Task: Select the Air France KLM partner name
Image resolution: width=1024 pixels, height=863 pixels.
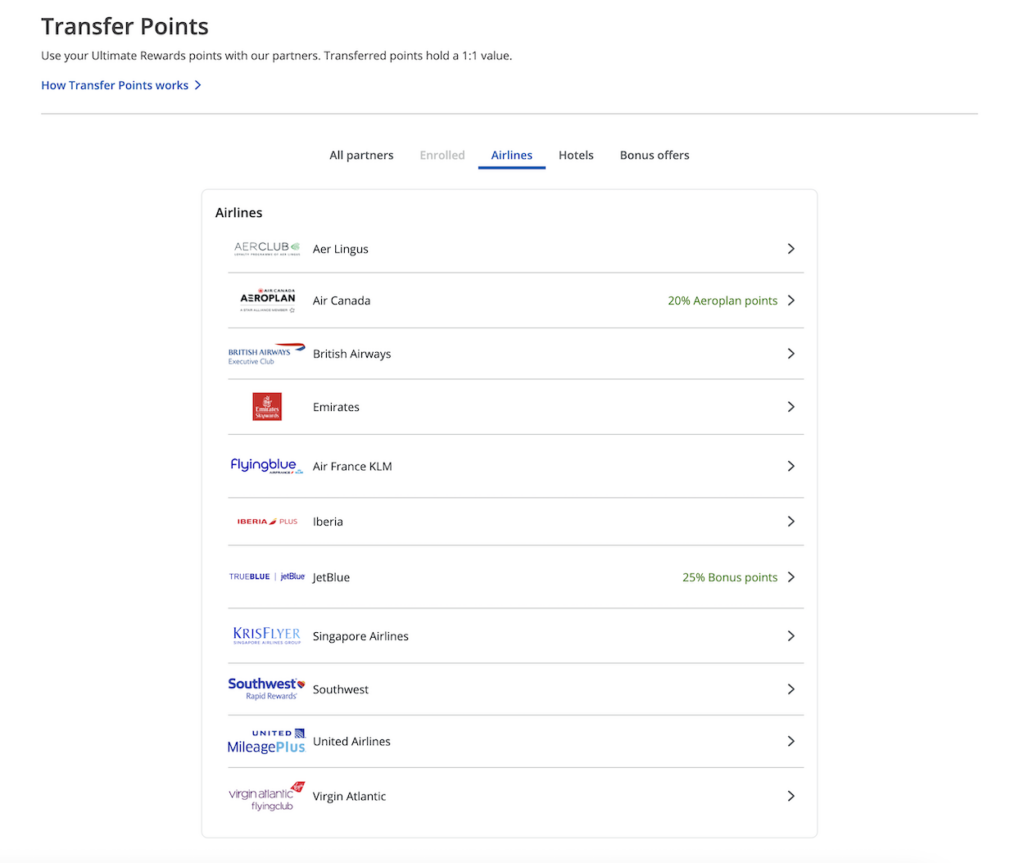Action: click(352, 466)
